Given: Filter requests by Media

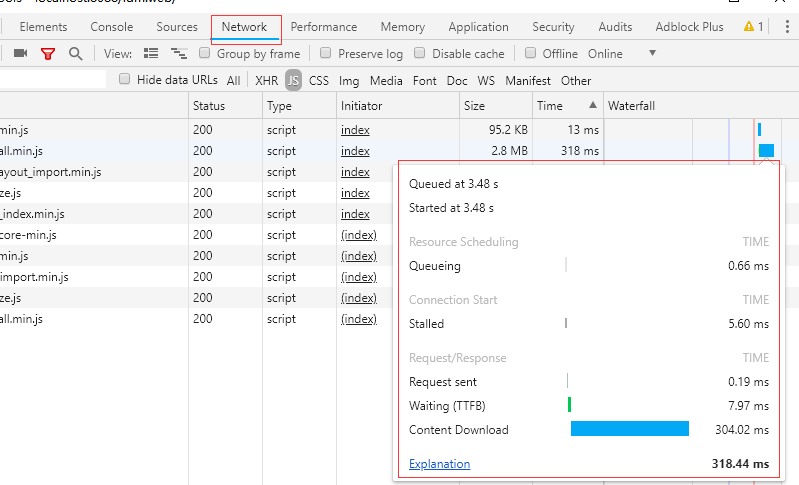Looking at the screenshot, I should 386,80.
